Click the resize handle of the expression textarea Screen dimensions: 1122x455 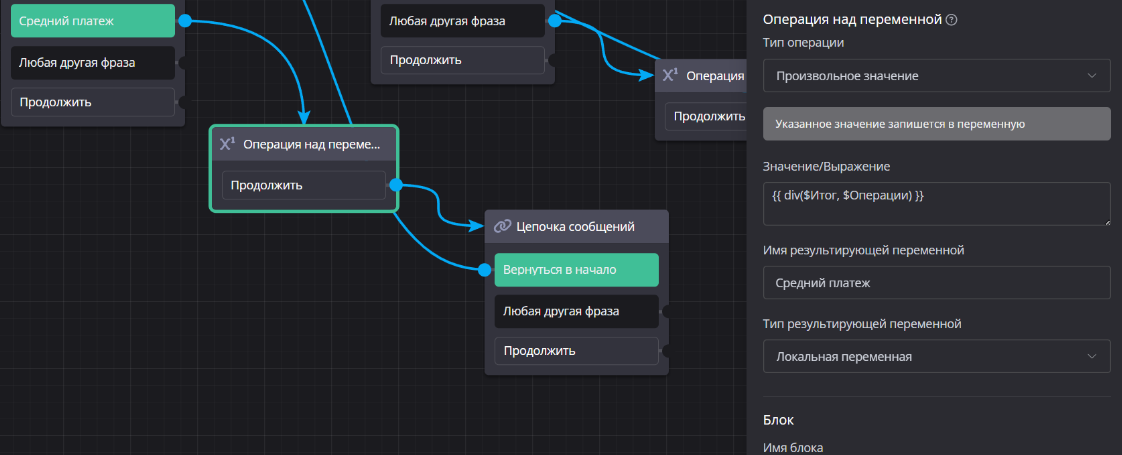[x=1106, y=221]
